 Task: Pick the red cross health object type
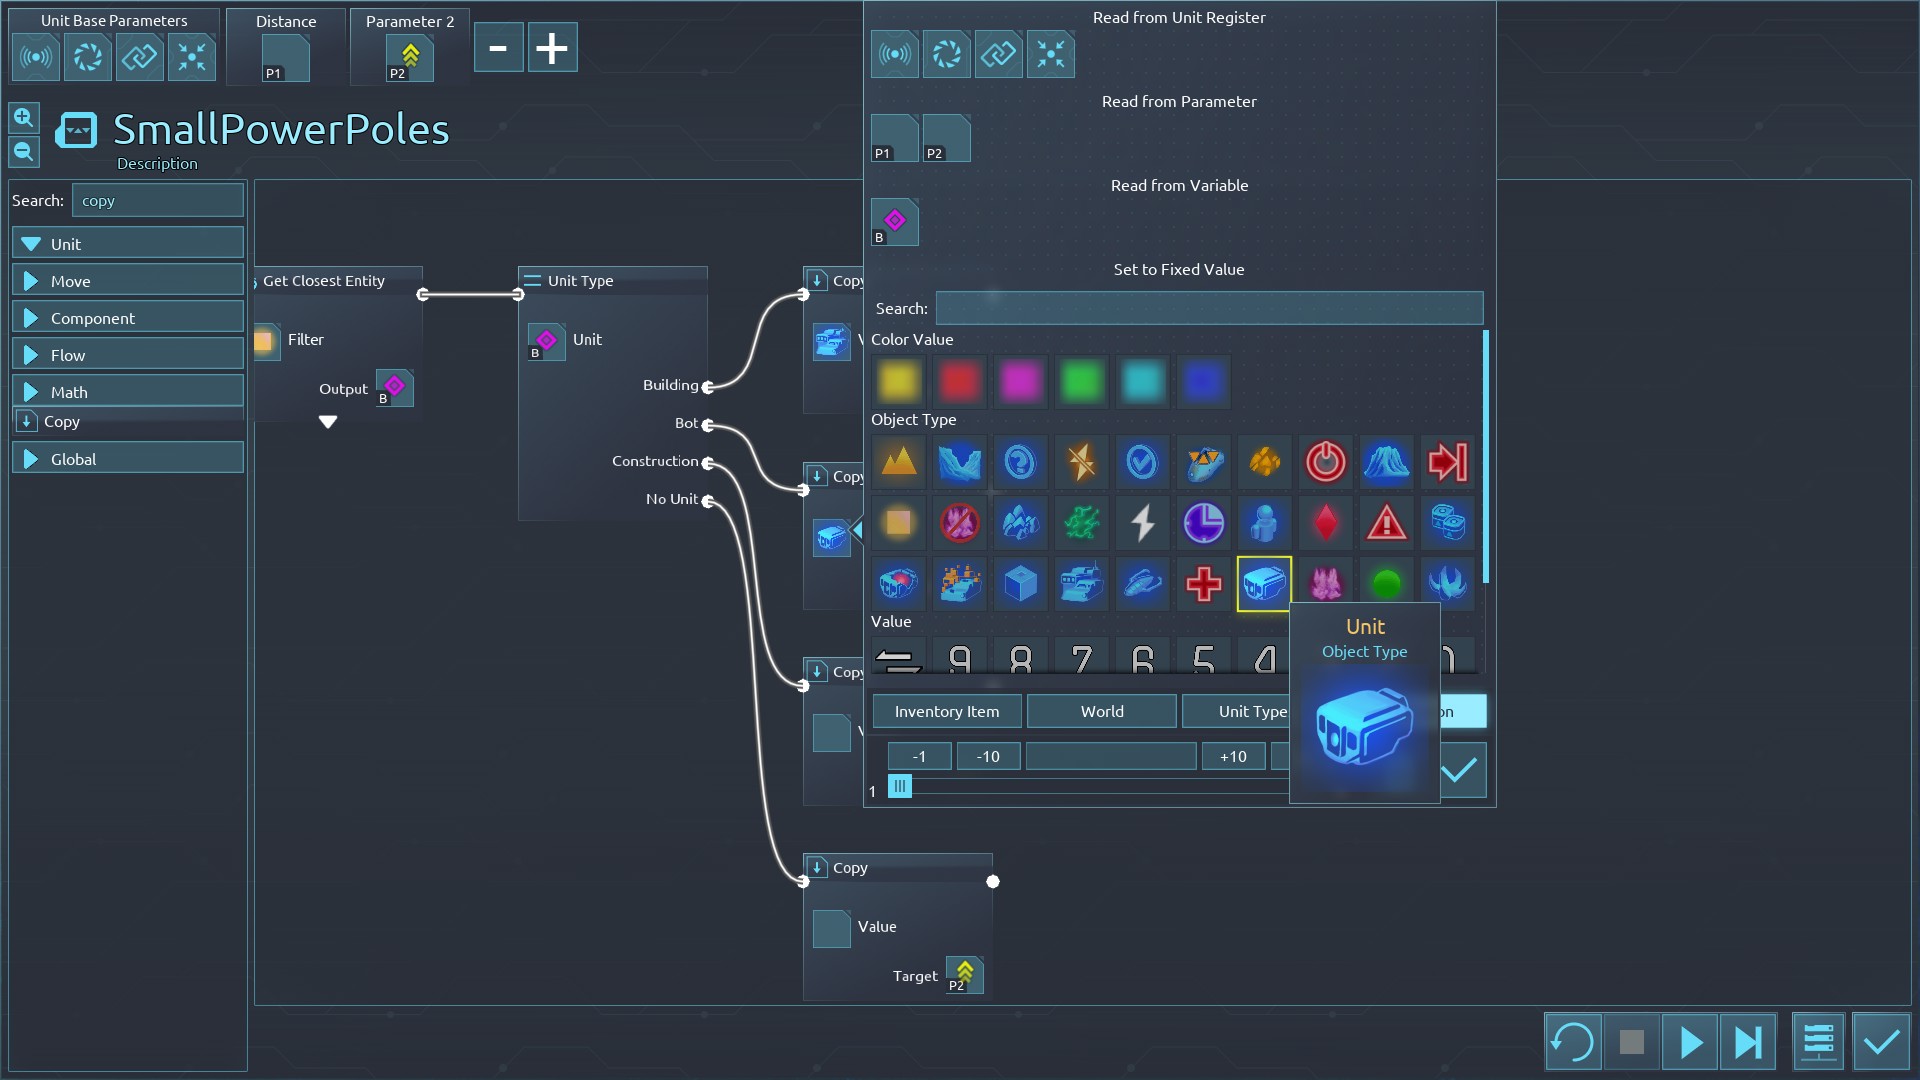(x=1203, y=583)
